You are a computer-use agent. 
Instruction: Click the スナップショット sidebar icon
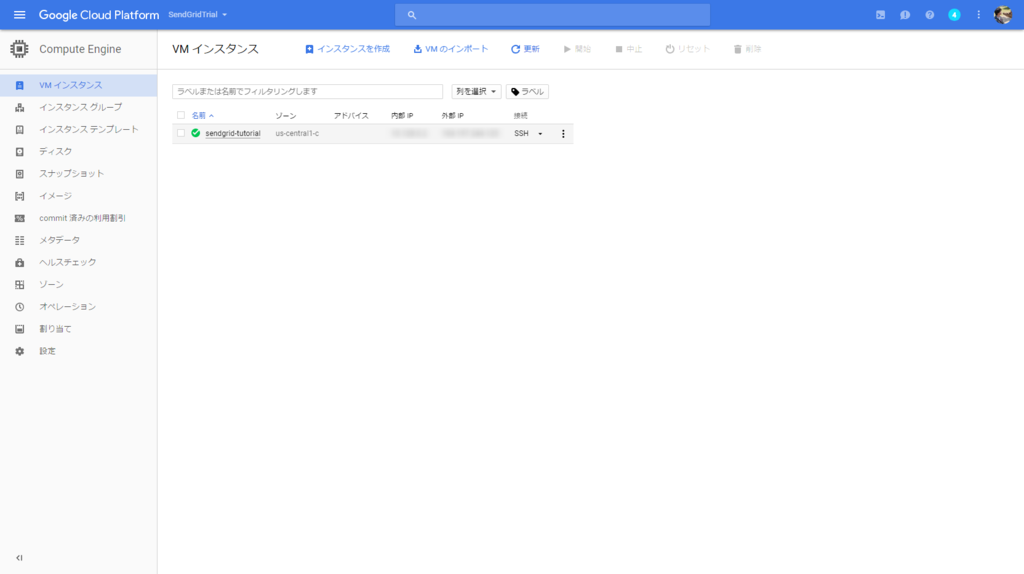(x=20, y=174)
